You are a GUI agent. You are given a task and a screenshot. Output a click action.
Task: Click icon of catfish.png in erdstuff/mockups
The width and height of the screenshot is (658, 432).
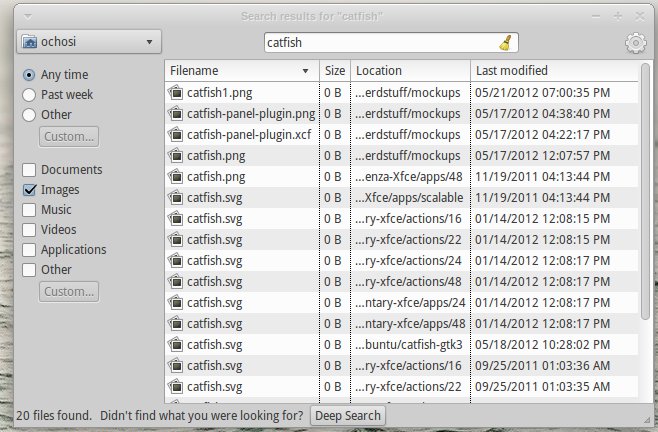click(x=176, y=155)
